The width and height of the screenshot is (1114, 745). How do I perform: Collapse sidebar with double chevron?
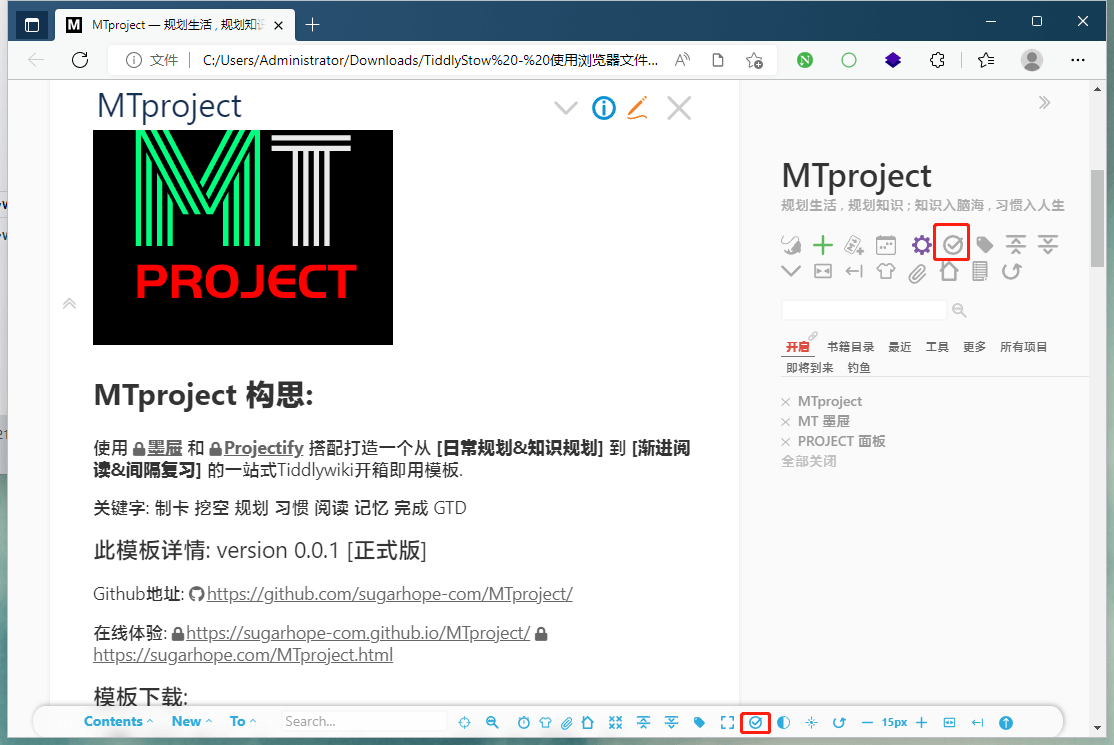[1044, 103]
